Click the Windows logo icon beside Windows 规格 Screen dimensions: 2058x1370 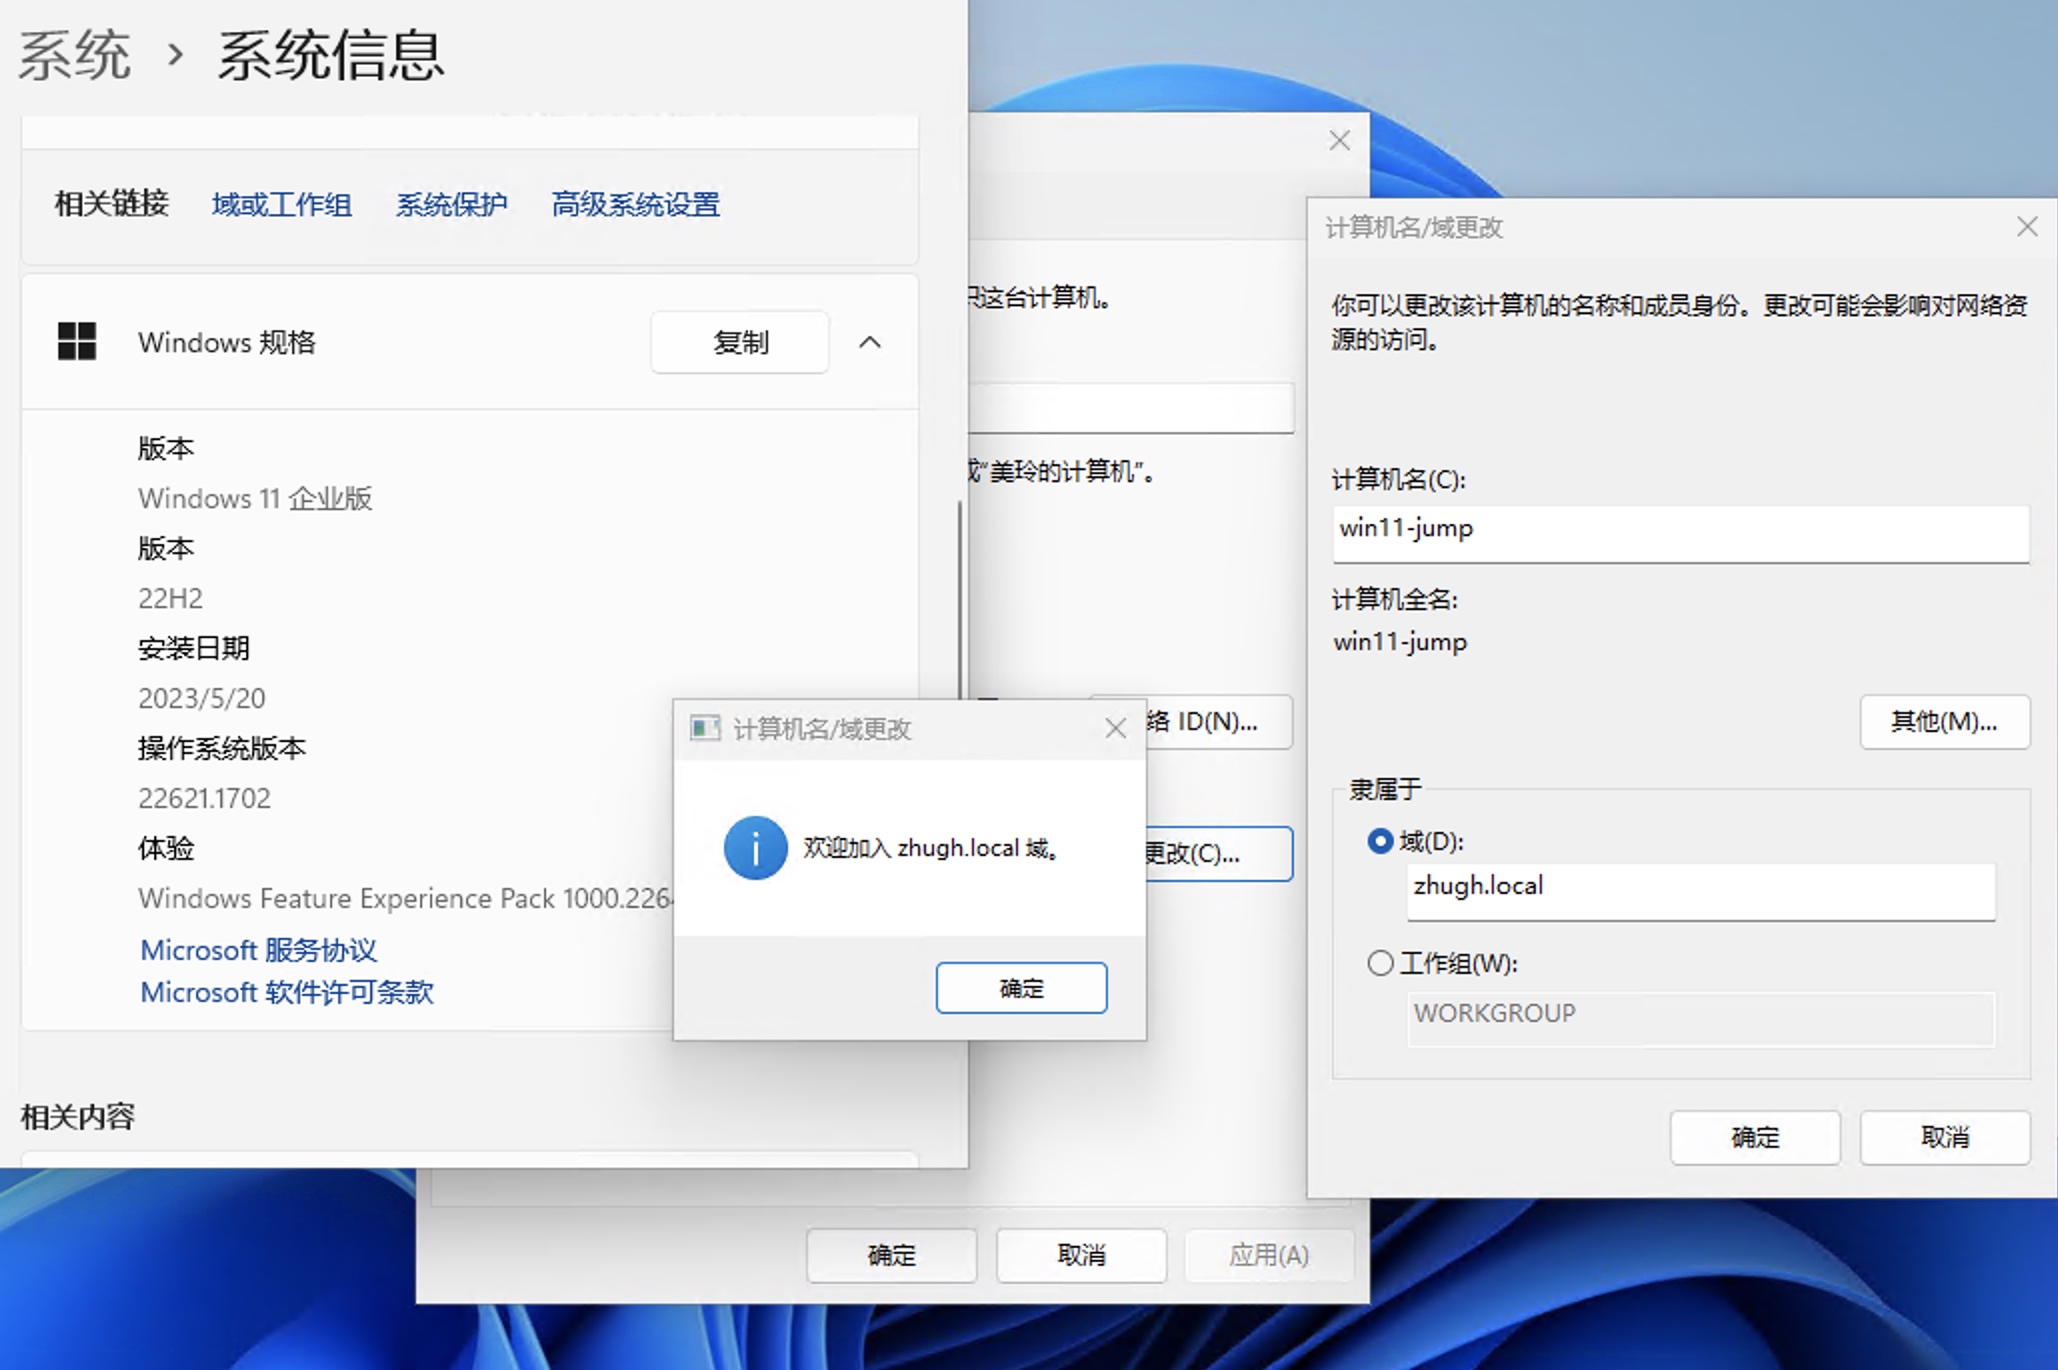point(77,342)
